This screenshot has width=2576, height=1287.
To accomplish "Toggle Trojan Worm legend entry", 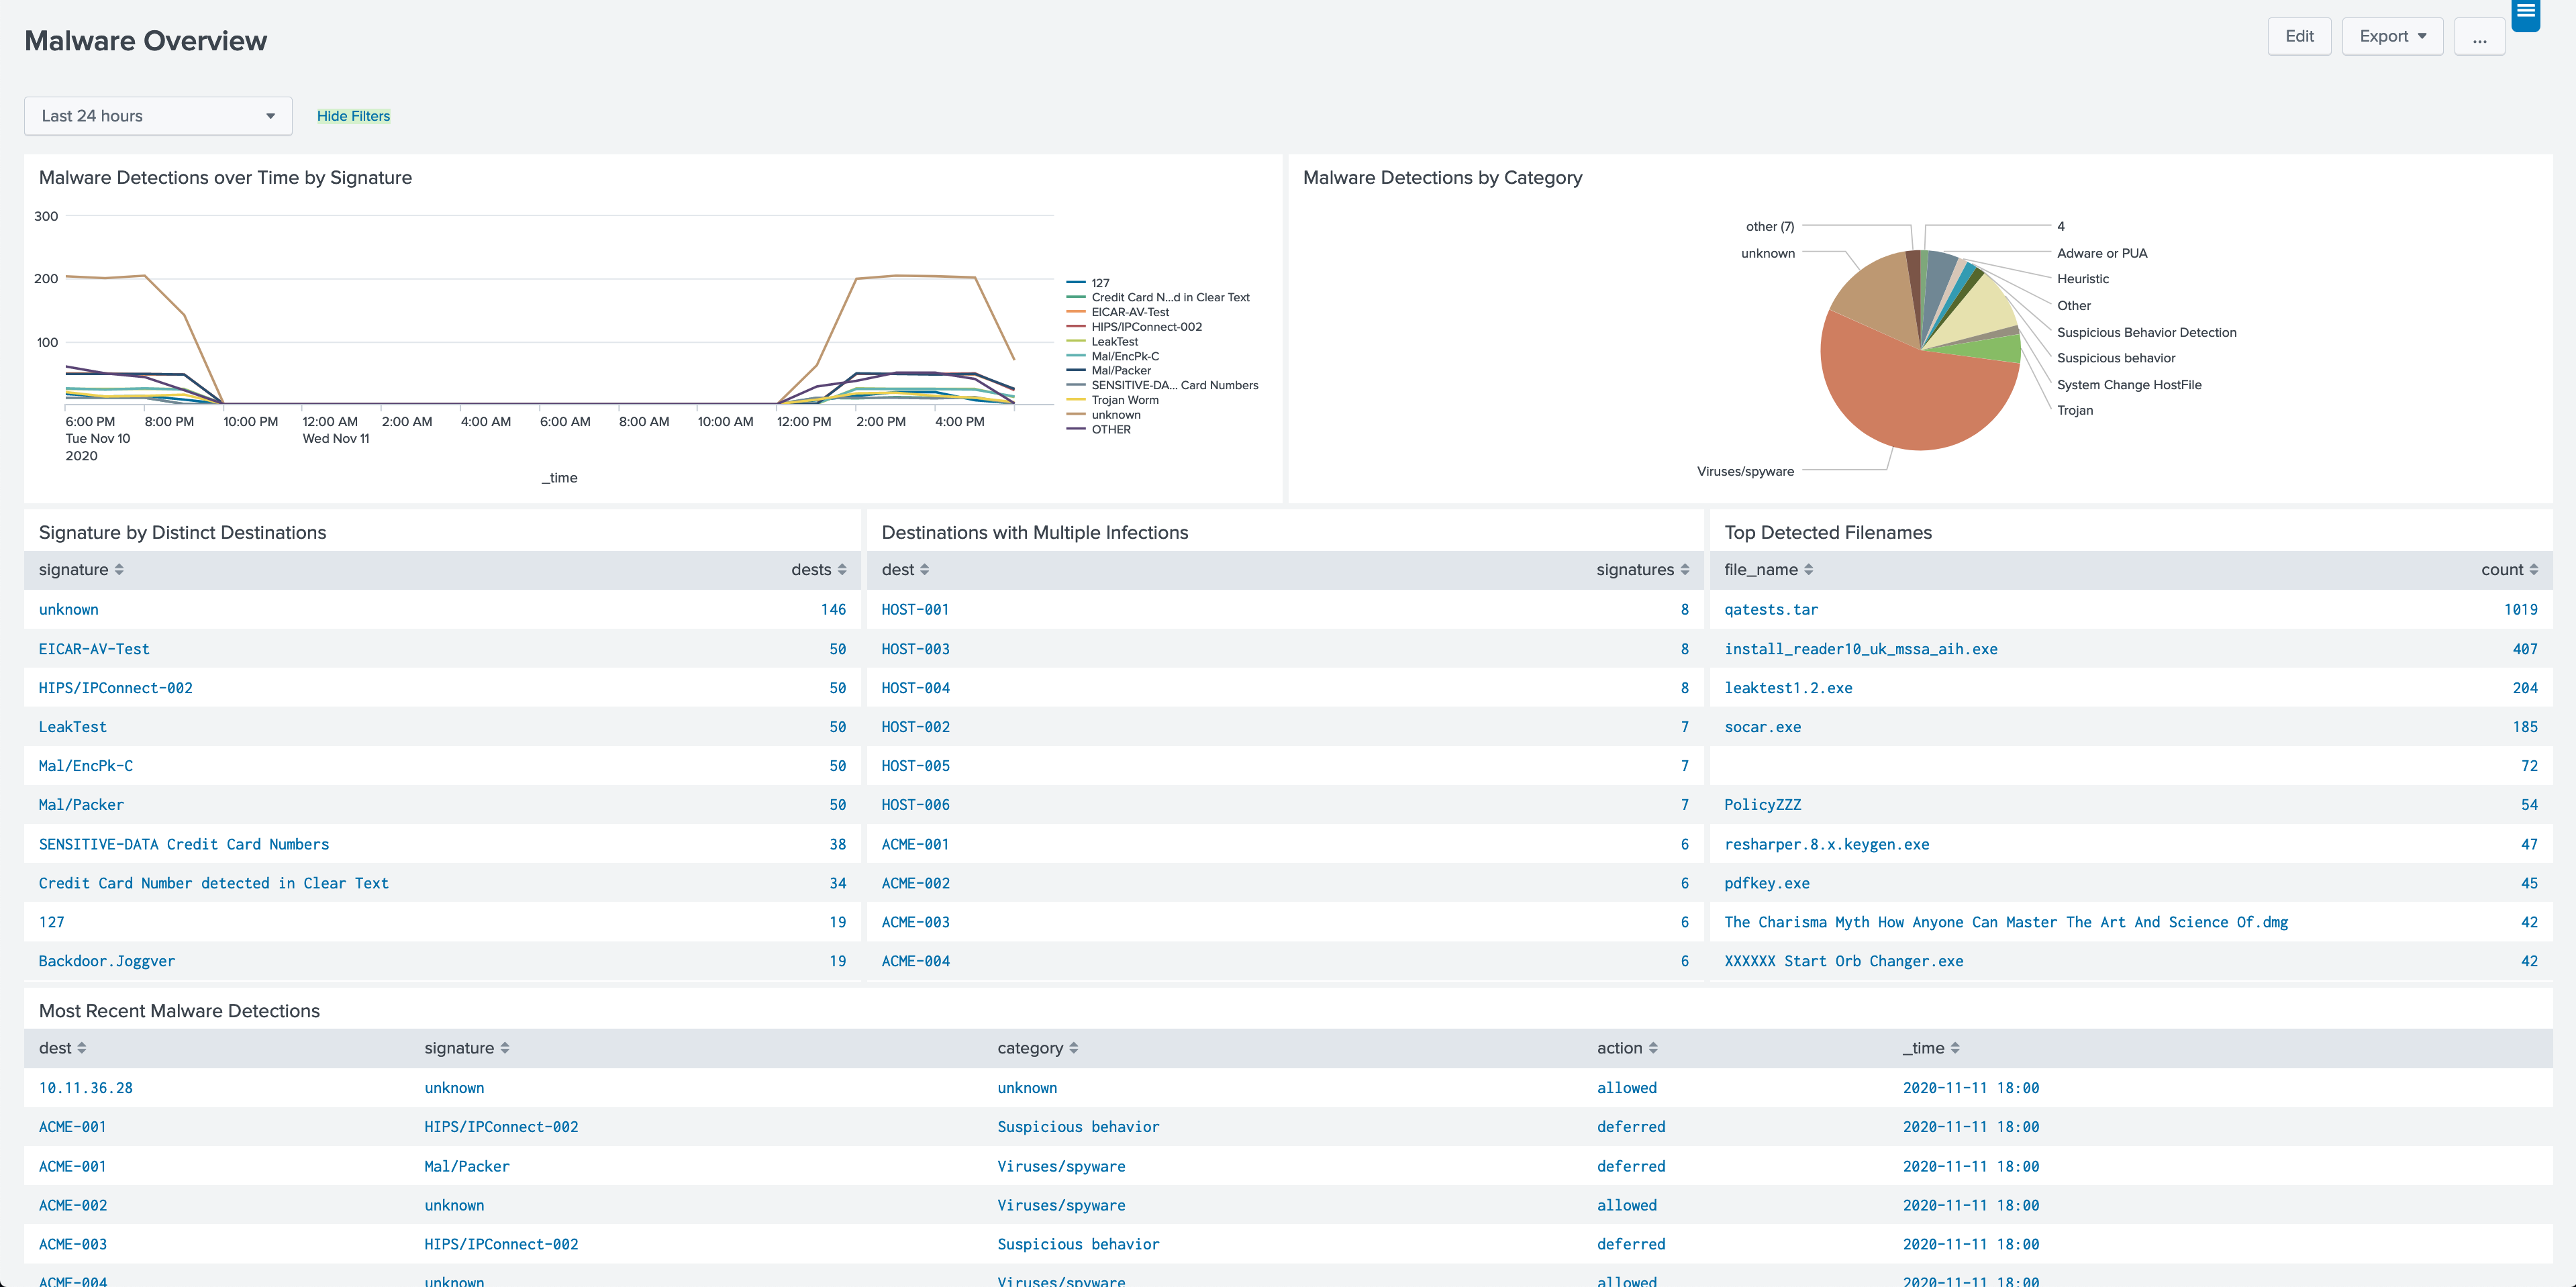I will (1124, 400).
